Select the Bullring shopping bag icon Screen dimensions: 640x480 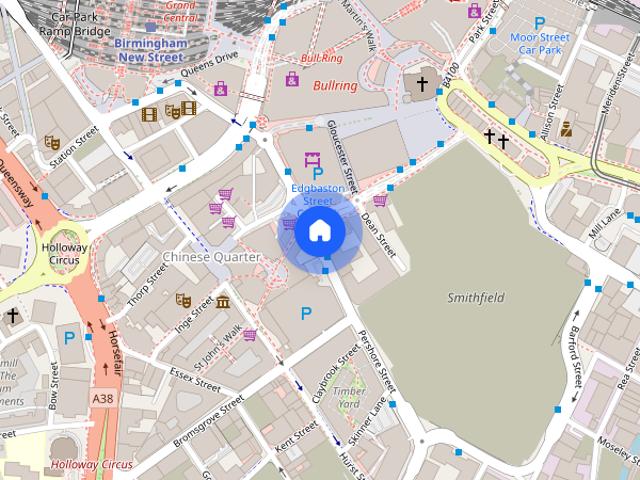292,79
